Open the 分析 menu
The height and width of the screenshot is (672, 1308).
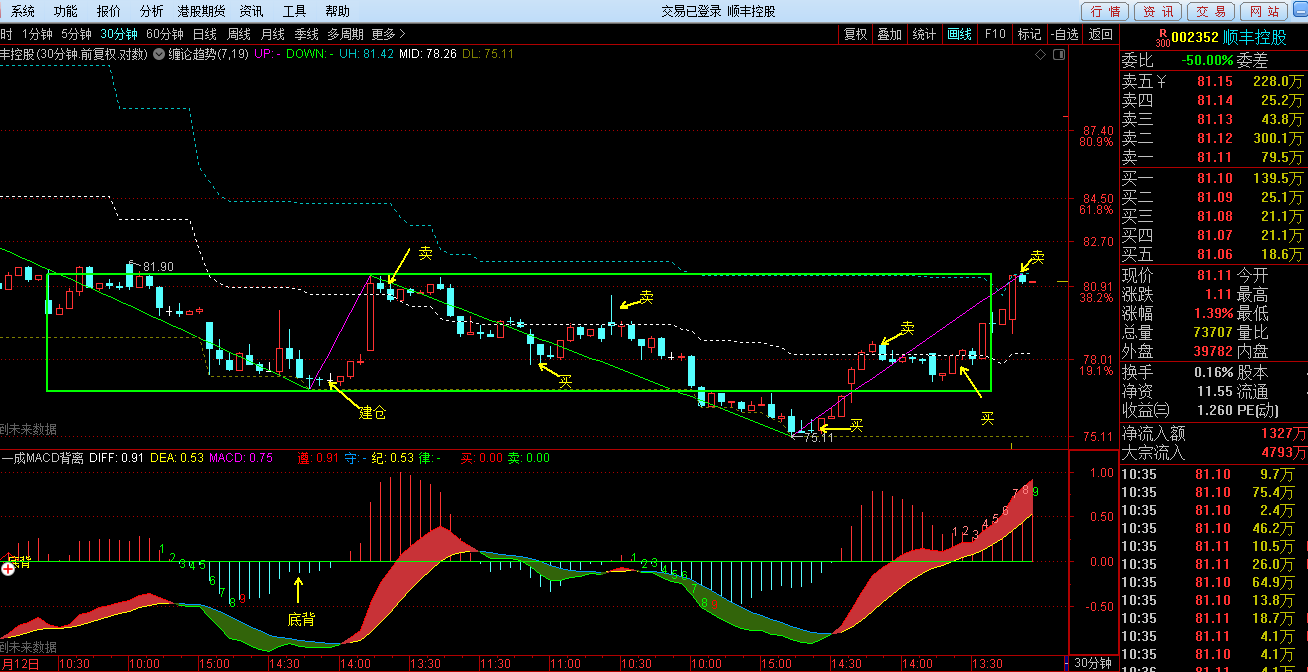click(x=151, y=11)
